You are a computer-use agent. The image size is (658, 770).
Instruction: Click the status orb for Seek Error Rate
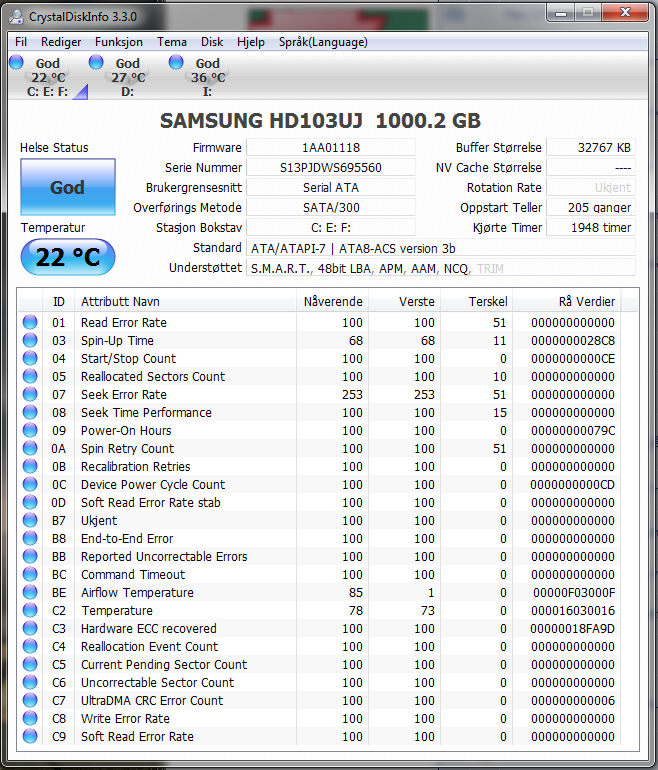[30, 394]
